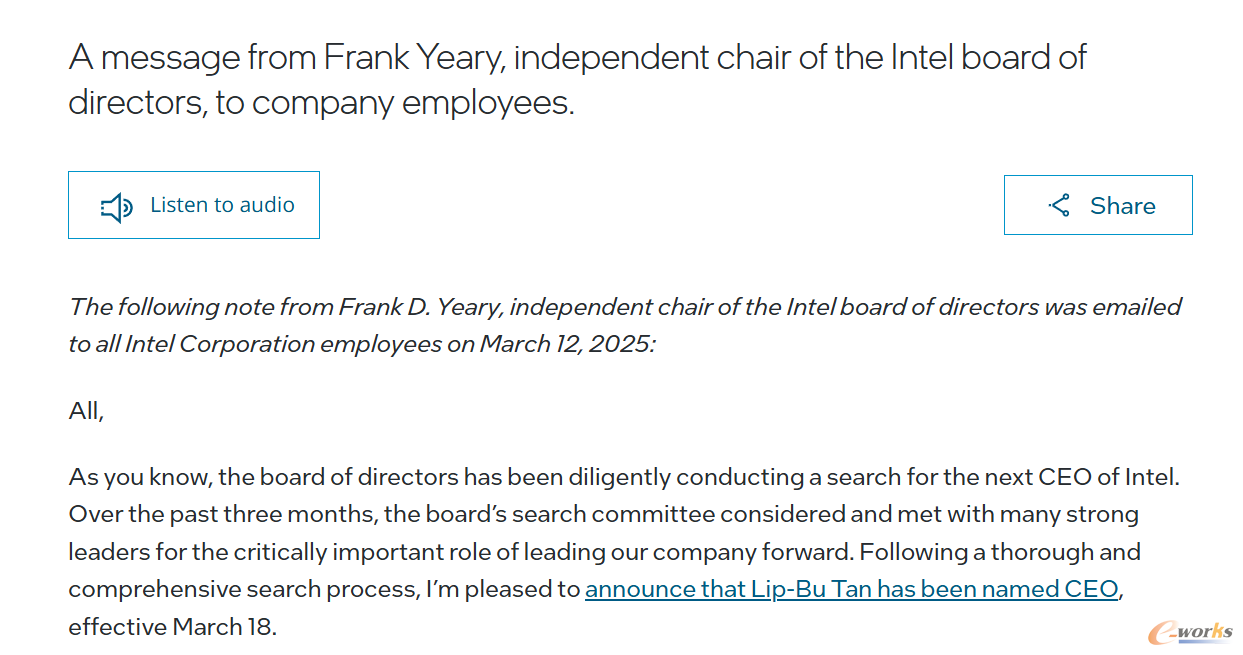Play the article via Listen to audio label
The height and width of the screenshot is (655, 1243).
[222, 205]
